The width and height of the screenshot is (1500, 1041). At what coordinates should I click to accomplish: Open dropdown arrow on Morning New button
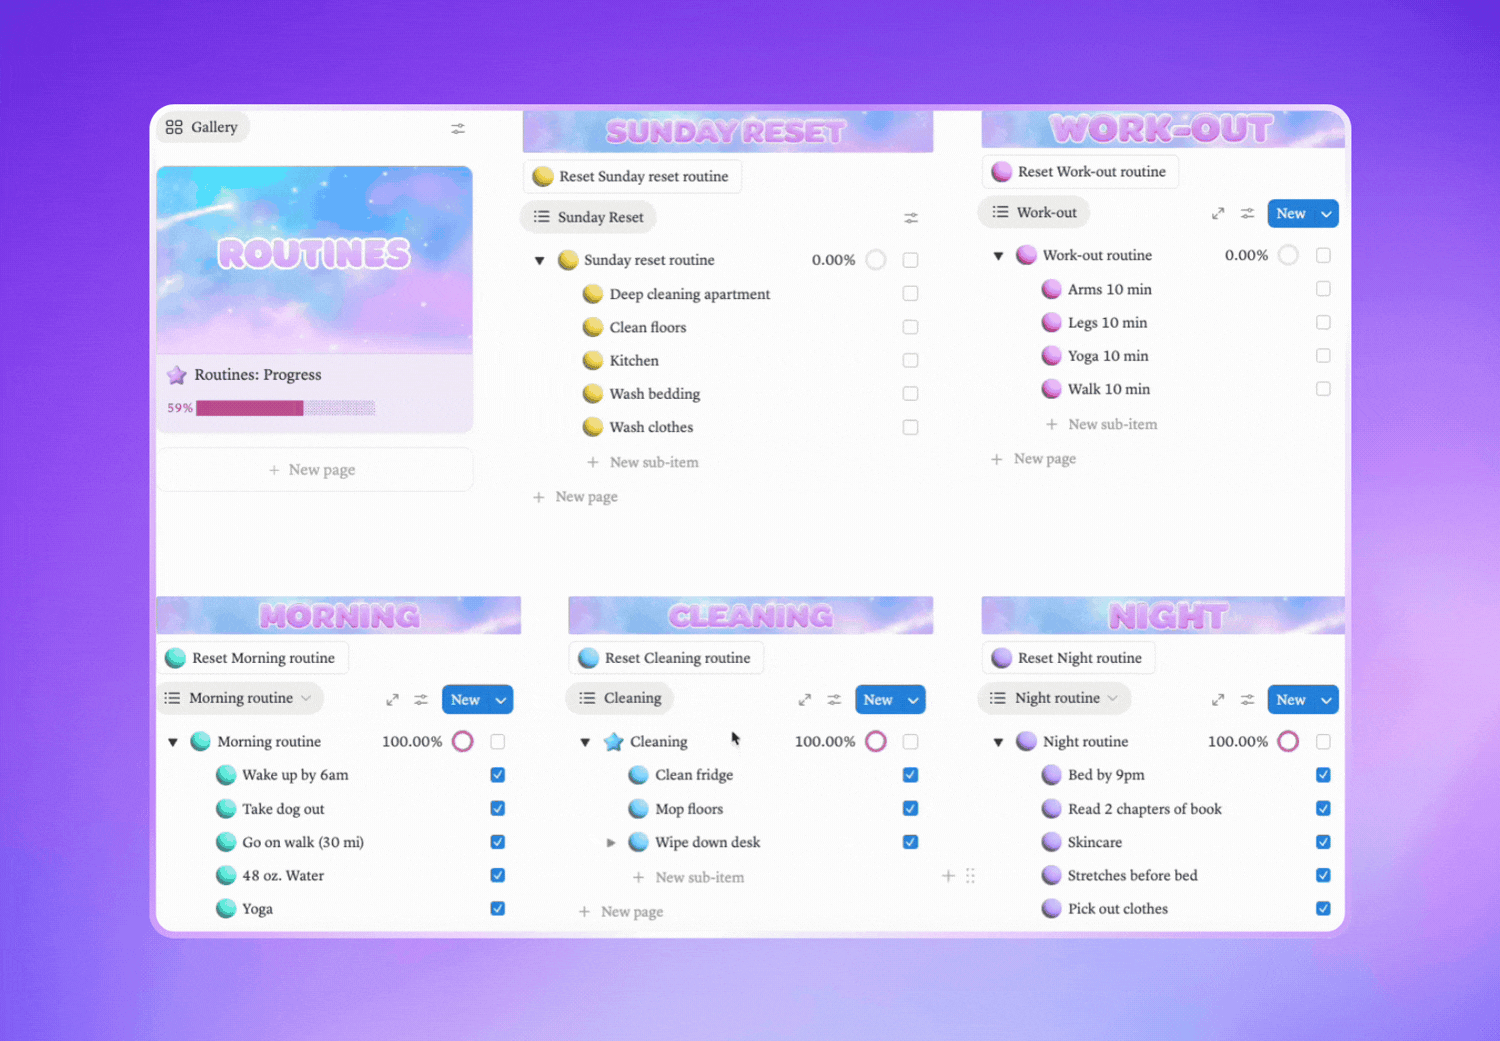pyautogui.click(x=501, y=700)
